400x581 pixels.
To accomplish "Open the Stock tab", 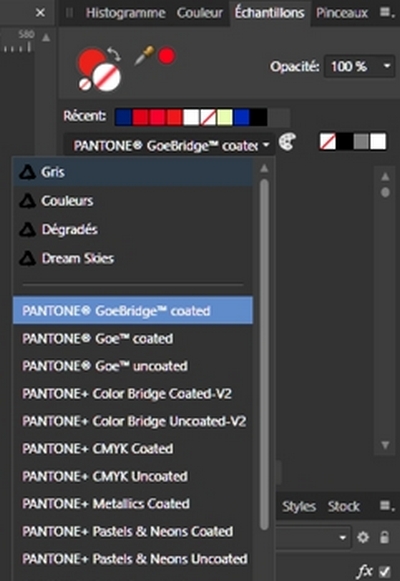I will click(344, 507).
